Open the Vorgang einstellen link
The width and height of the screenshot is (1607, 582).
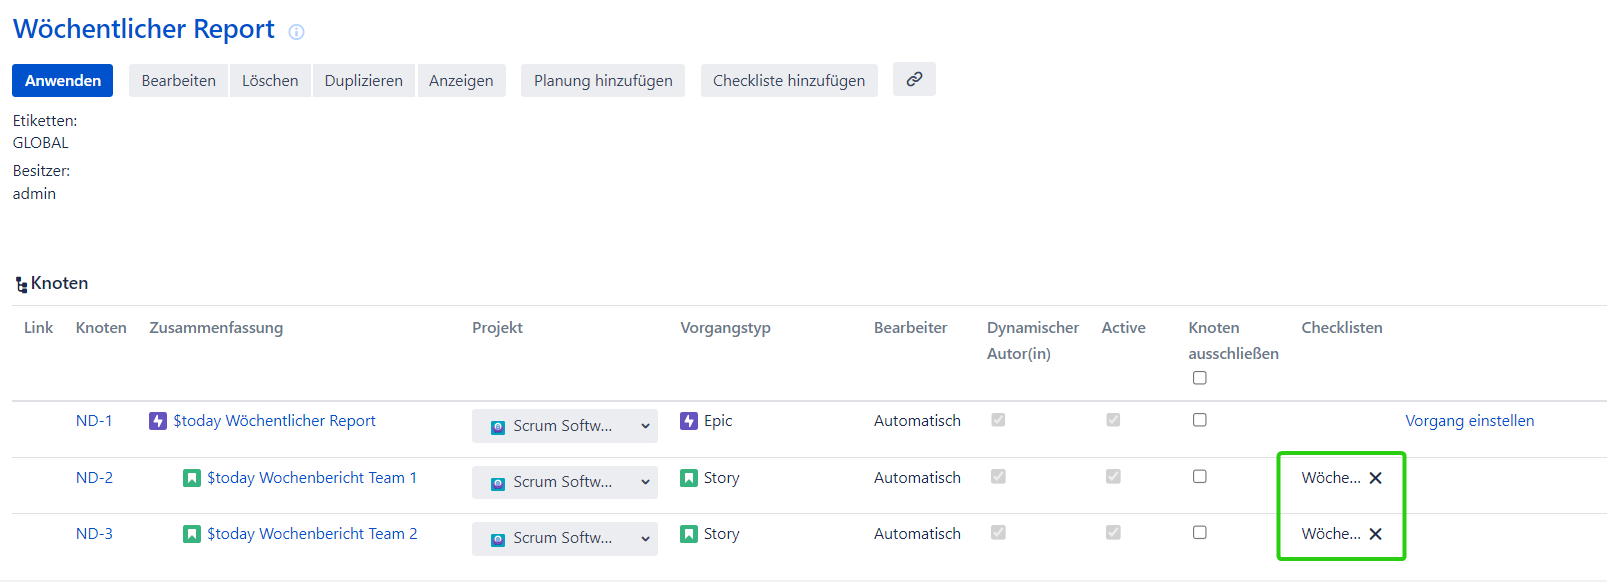[x=1469, y=421]
